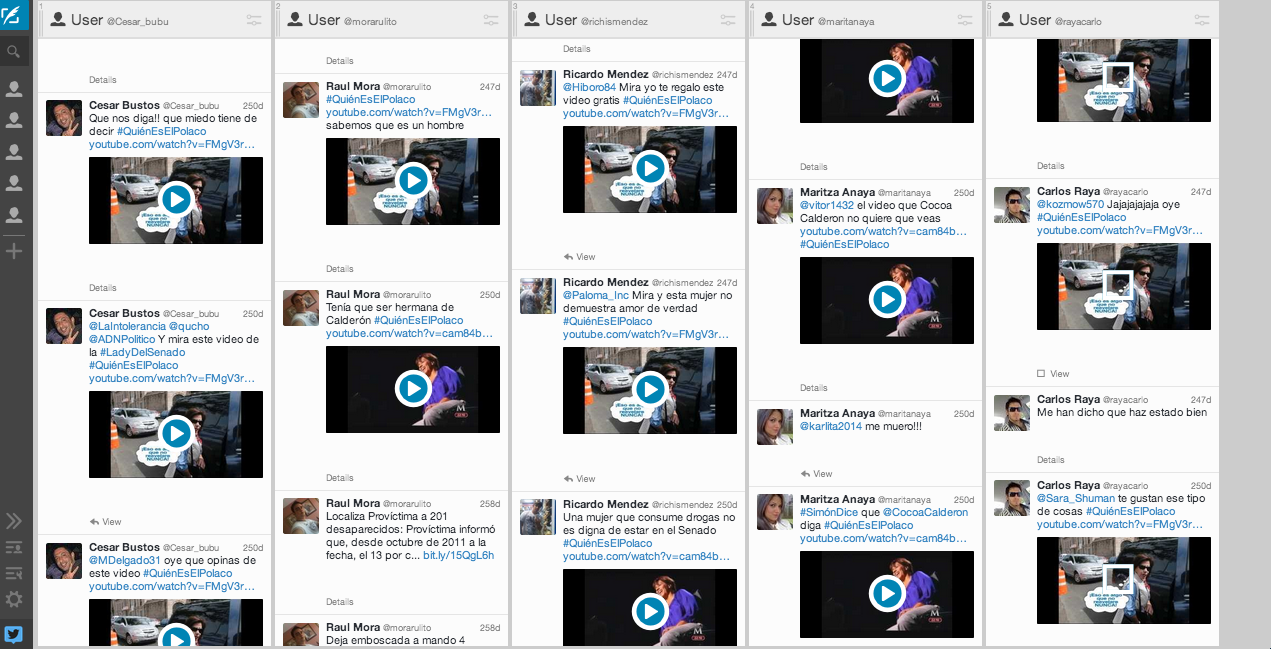Open Details below Raul's "sabemos que es un hombre" tweet

[340, 269]
